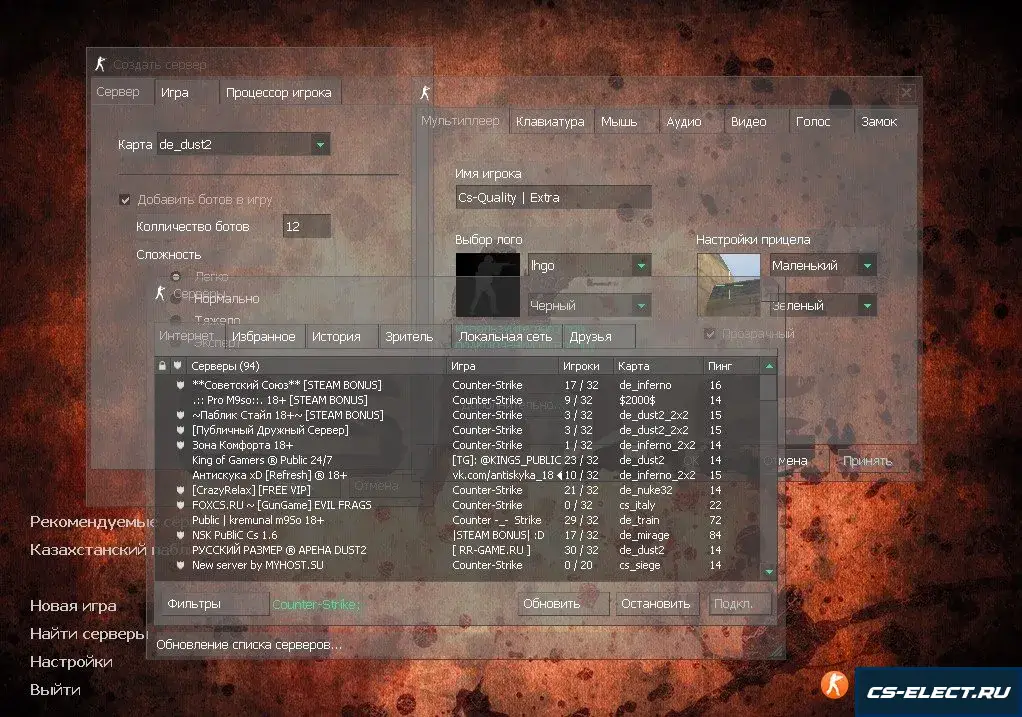Click shield icon of Публичный Дружный Сервер
The height and width of the screenshot is (717, 1022).
tap(181, 430)
